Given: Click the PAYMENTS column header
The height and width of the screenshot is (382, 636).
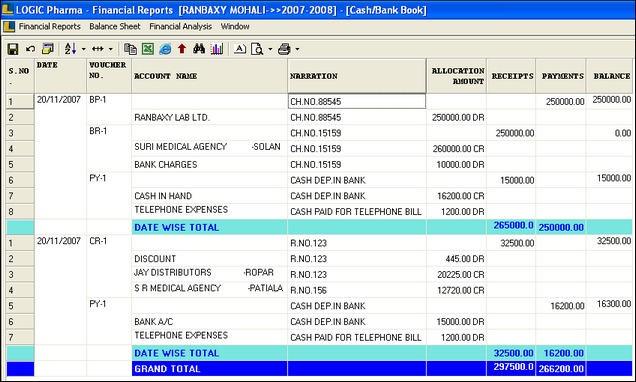Looking at the screenshot, I should coord(561,76).
